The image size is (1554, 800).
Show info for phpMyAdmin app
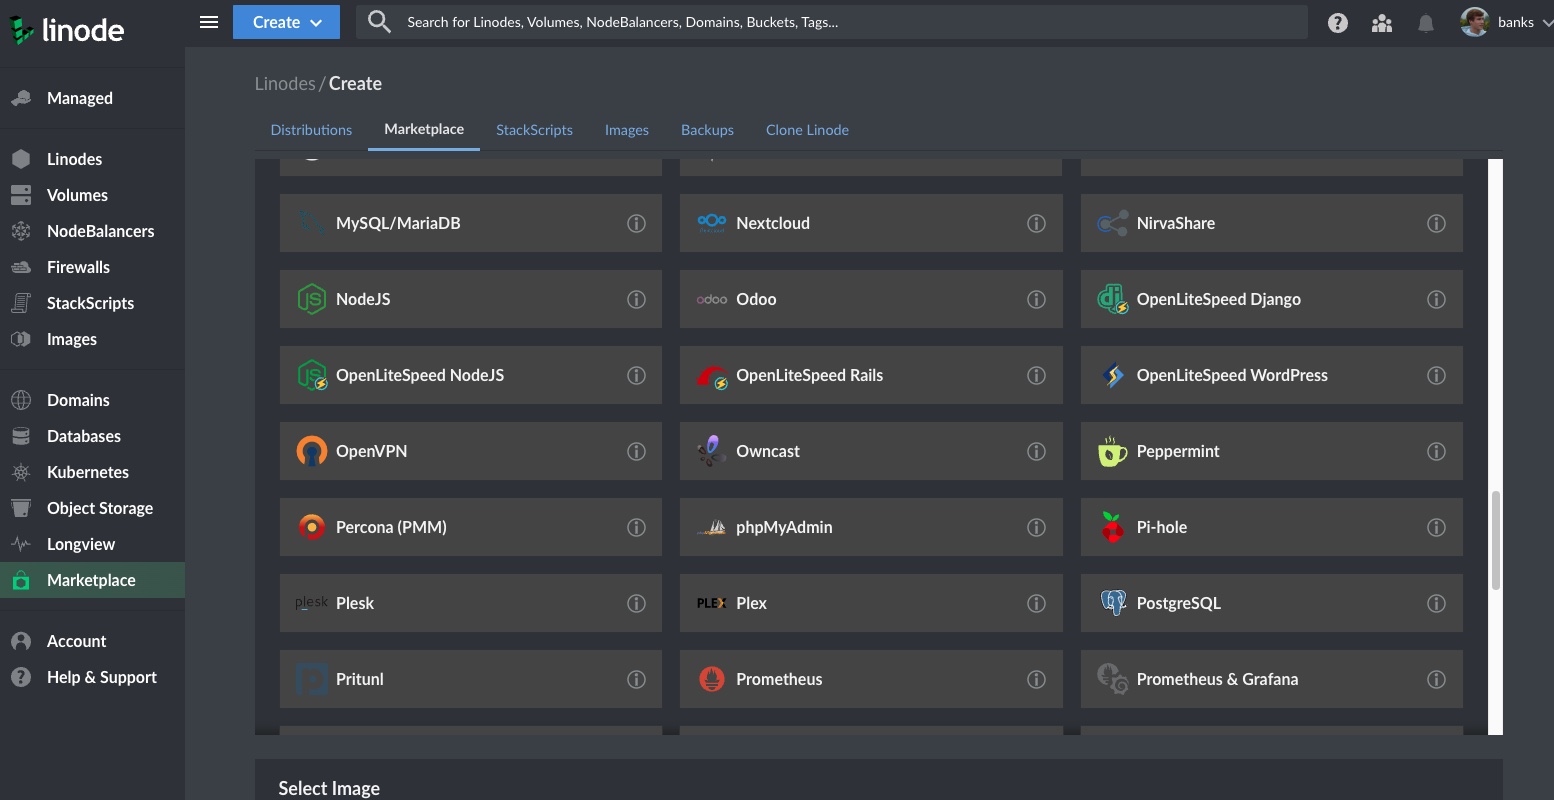[1036, 527]
